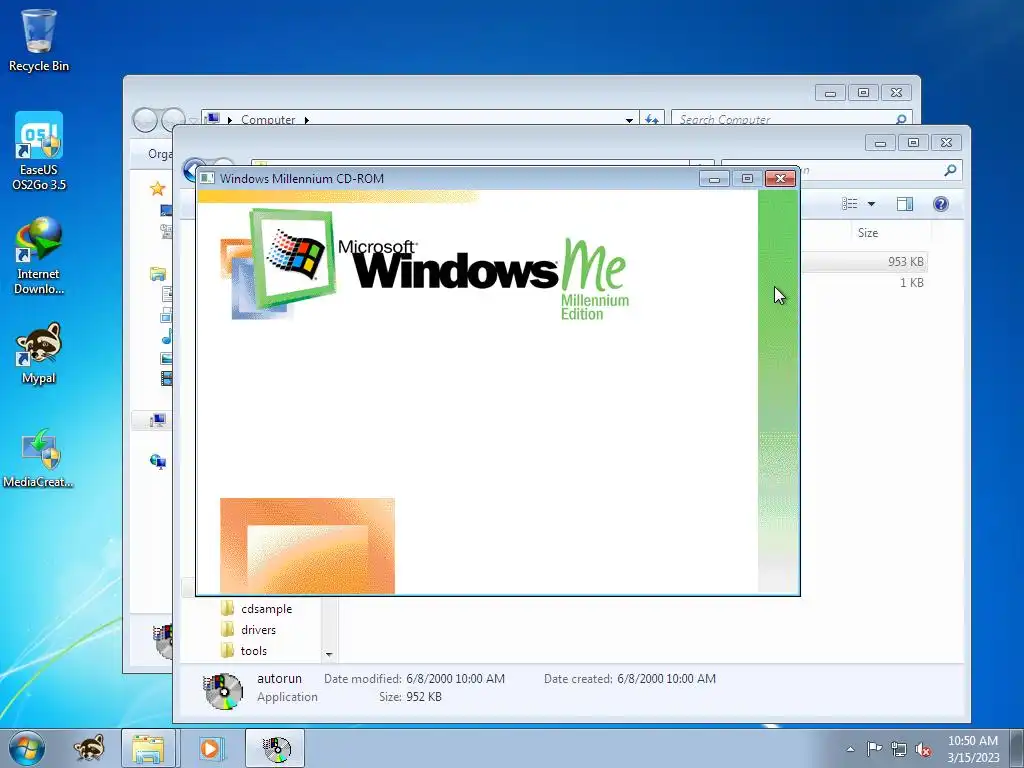Open Windows Media Player taskbar icon
1024x768 pixels.
point(210,748)
